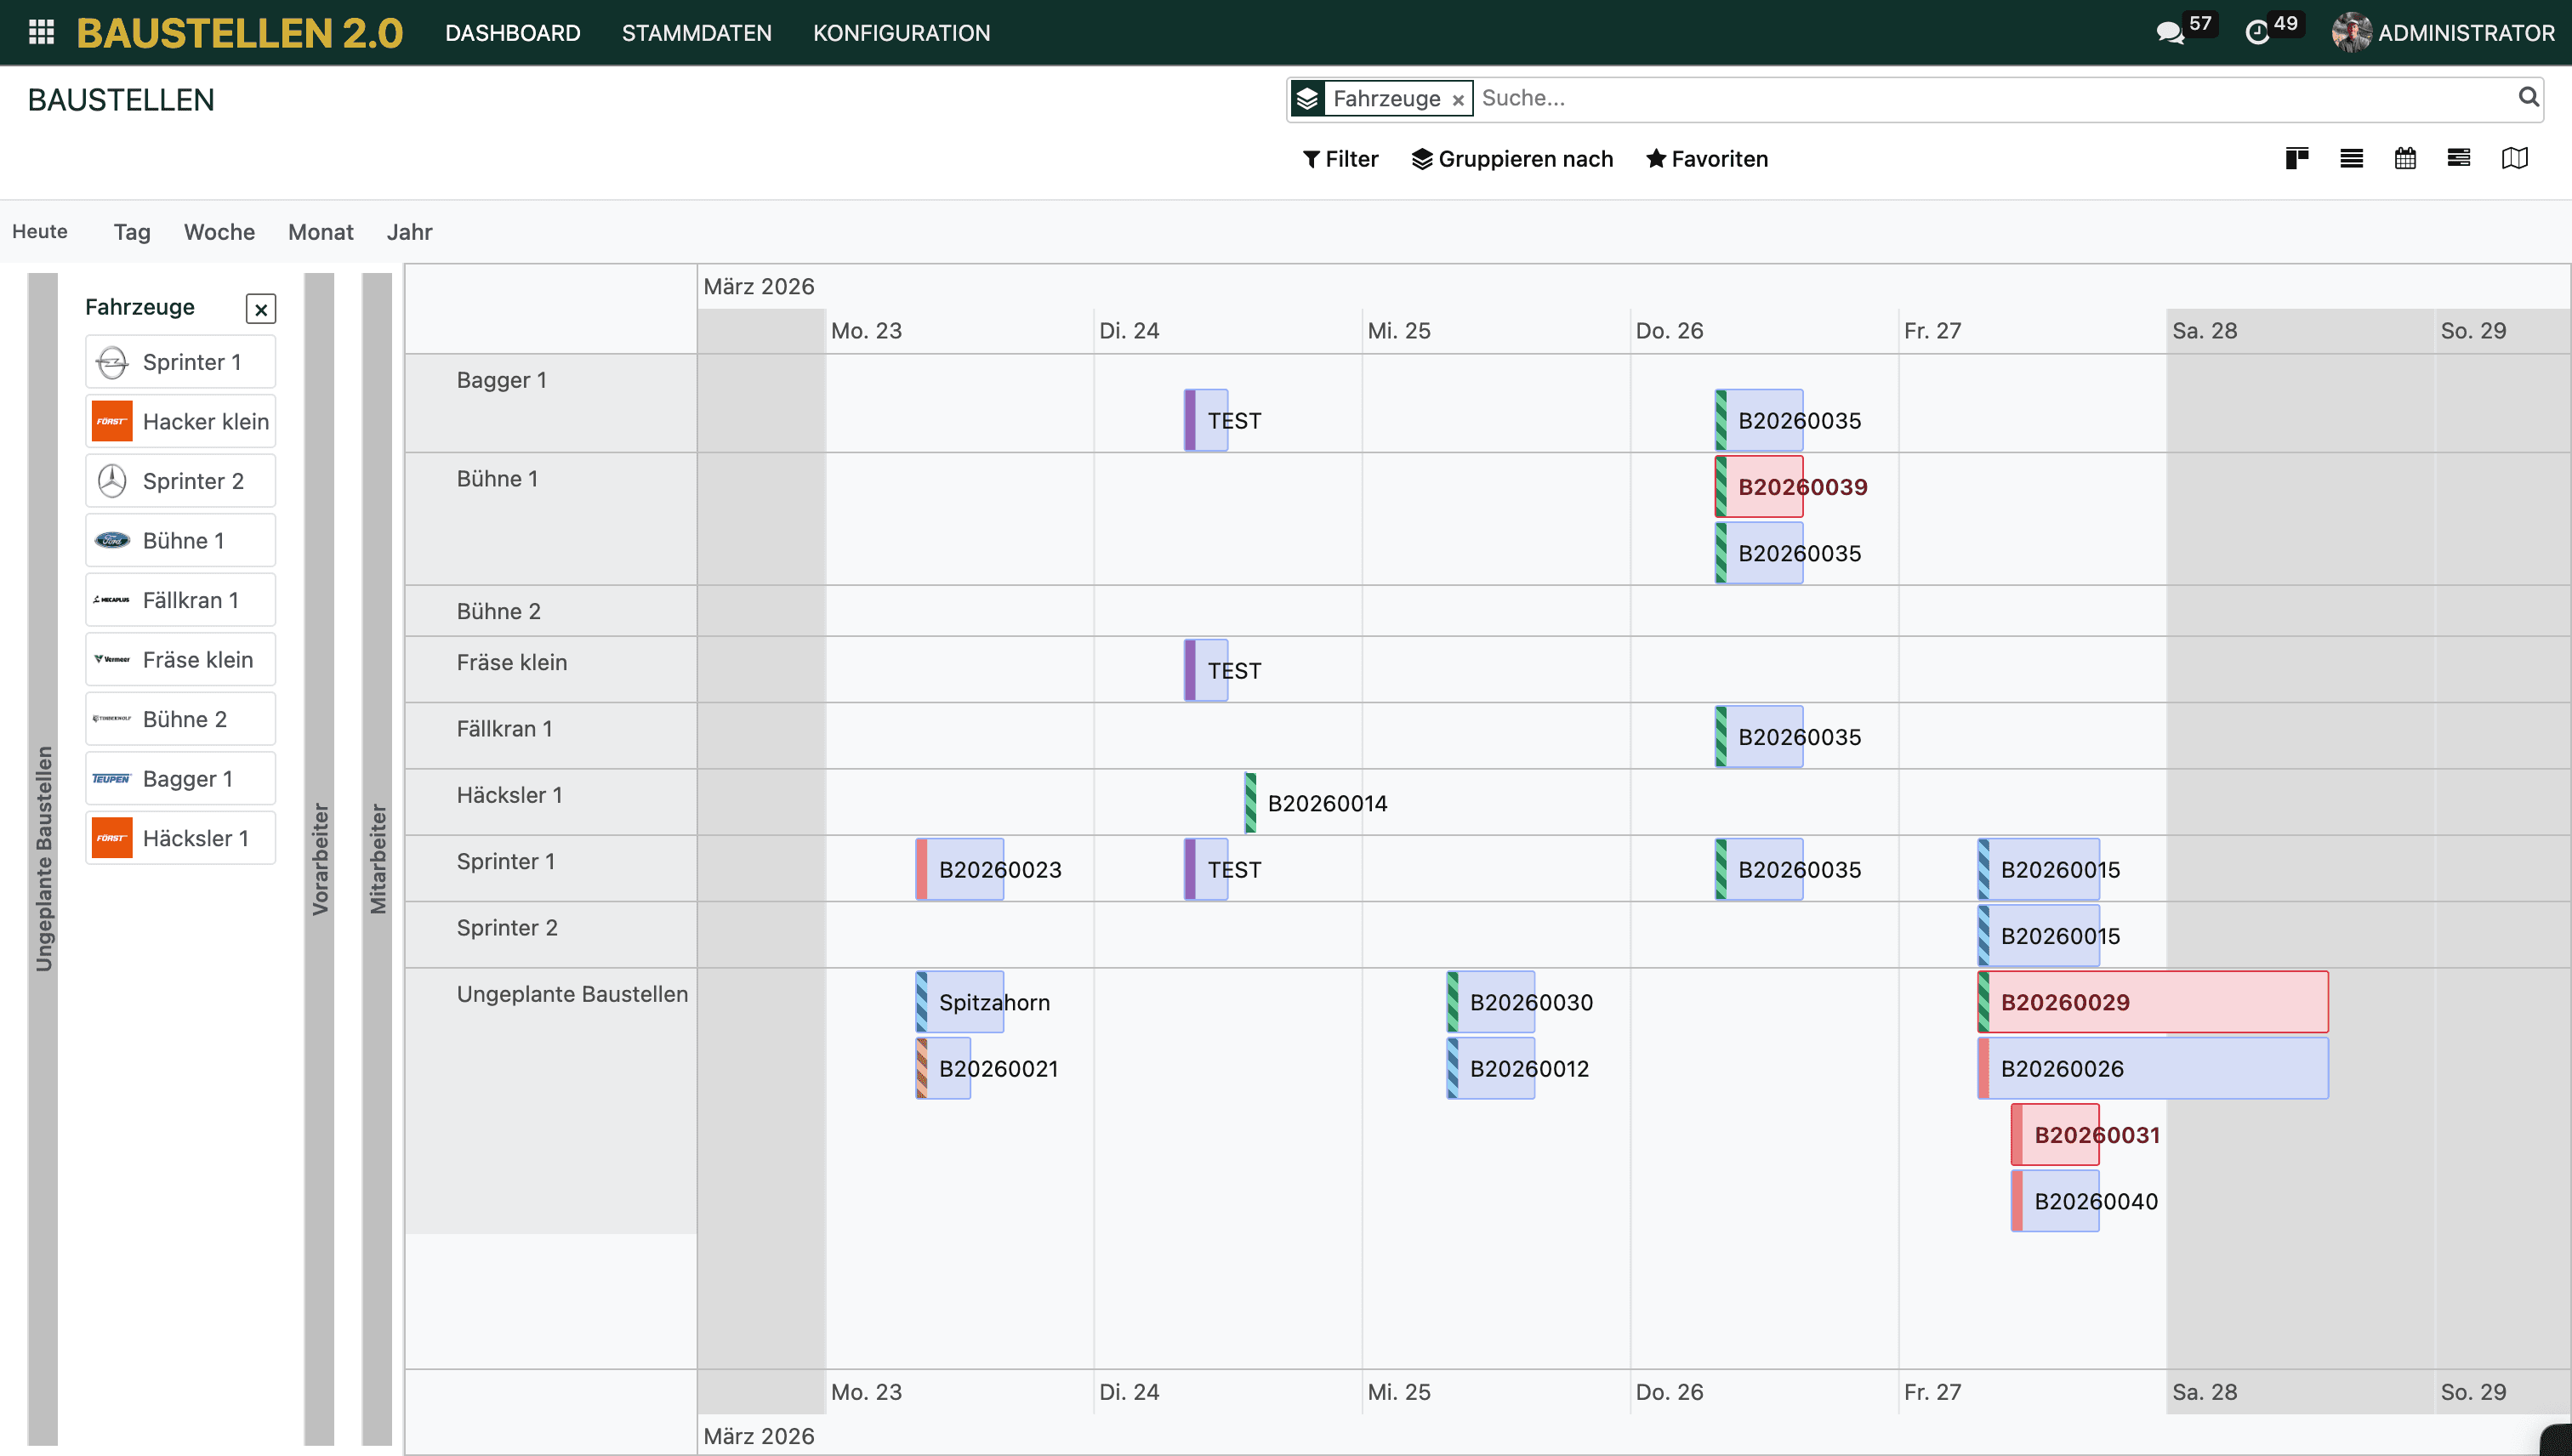Remove the Fahrzeuge filter tag
Viewport: 2572px width, 1456px height.
pyautogui.click(x=1458, y=99)
